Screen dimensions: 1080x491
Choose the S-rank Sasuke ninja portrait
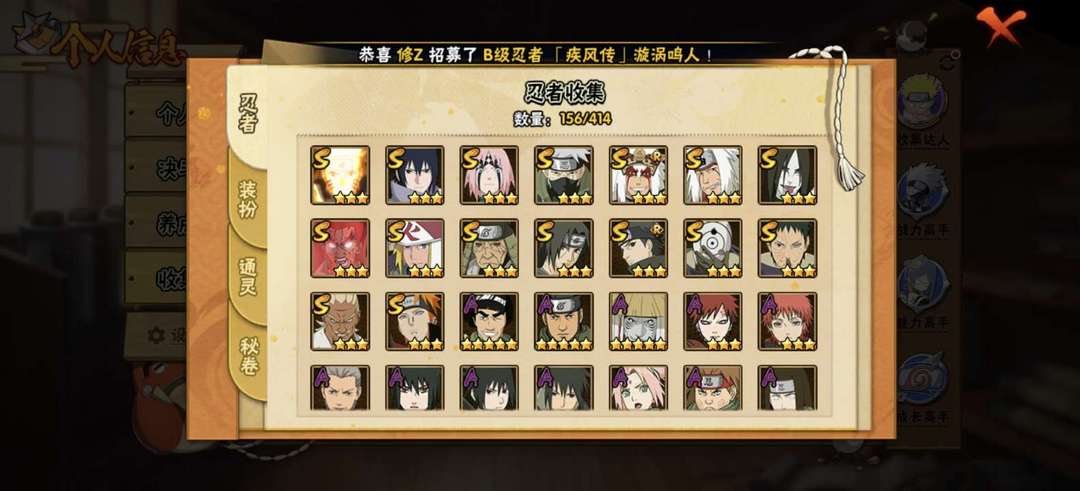coord(415,175)
